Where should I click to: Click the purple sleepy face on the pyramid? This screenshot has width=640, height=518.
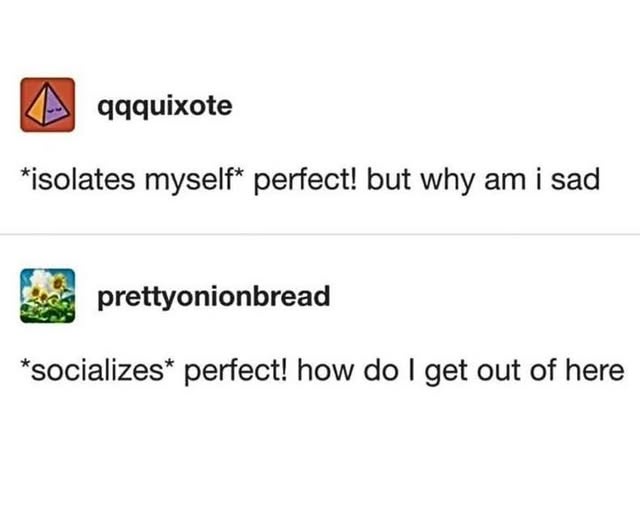(x=54, y=109)
